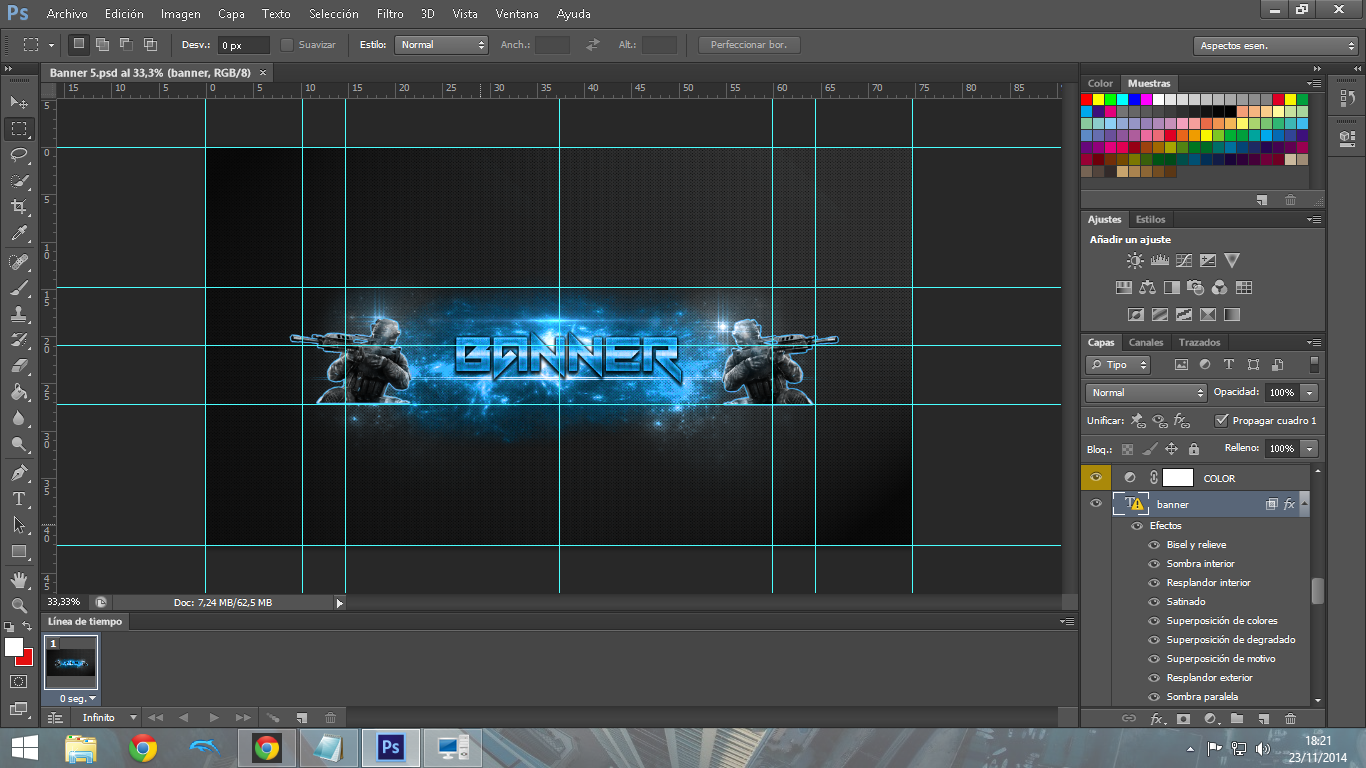Select the Brush tool
The image size is (1366, 768).
(x=19, y=288)
